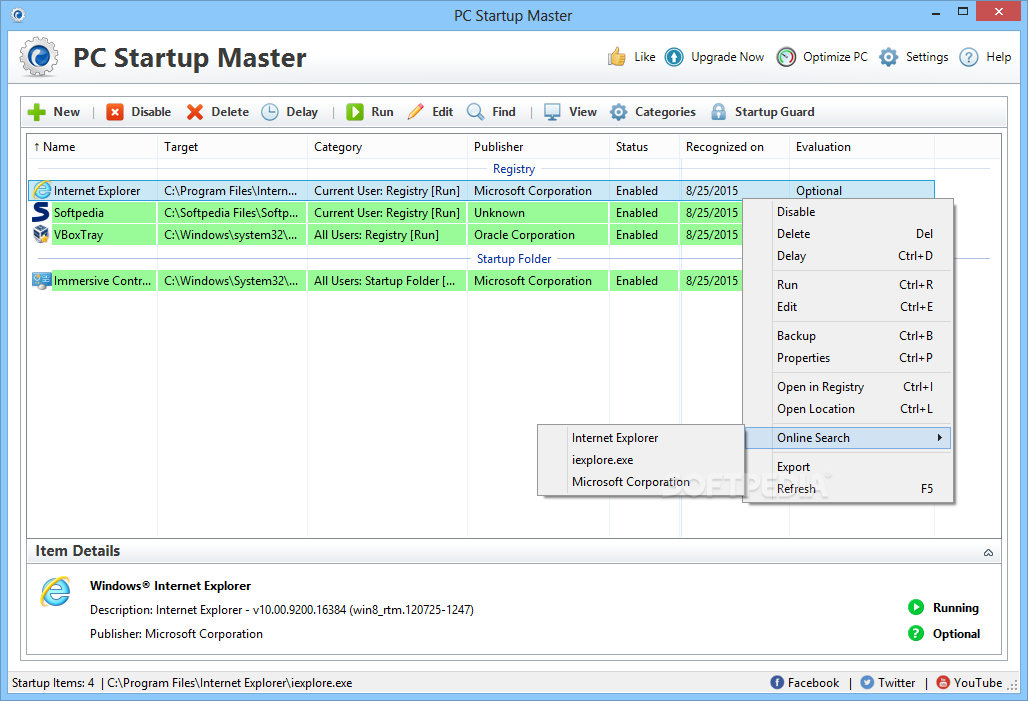Image resolution: width=1028 pixels, height=701 pixels.
Task: Choose Refresh in the context menu
Action: (x=848, y=489)
